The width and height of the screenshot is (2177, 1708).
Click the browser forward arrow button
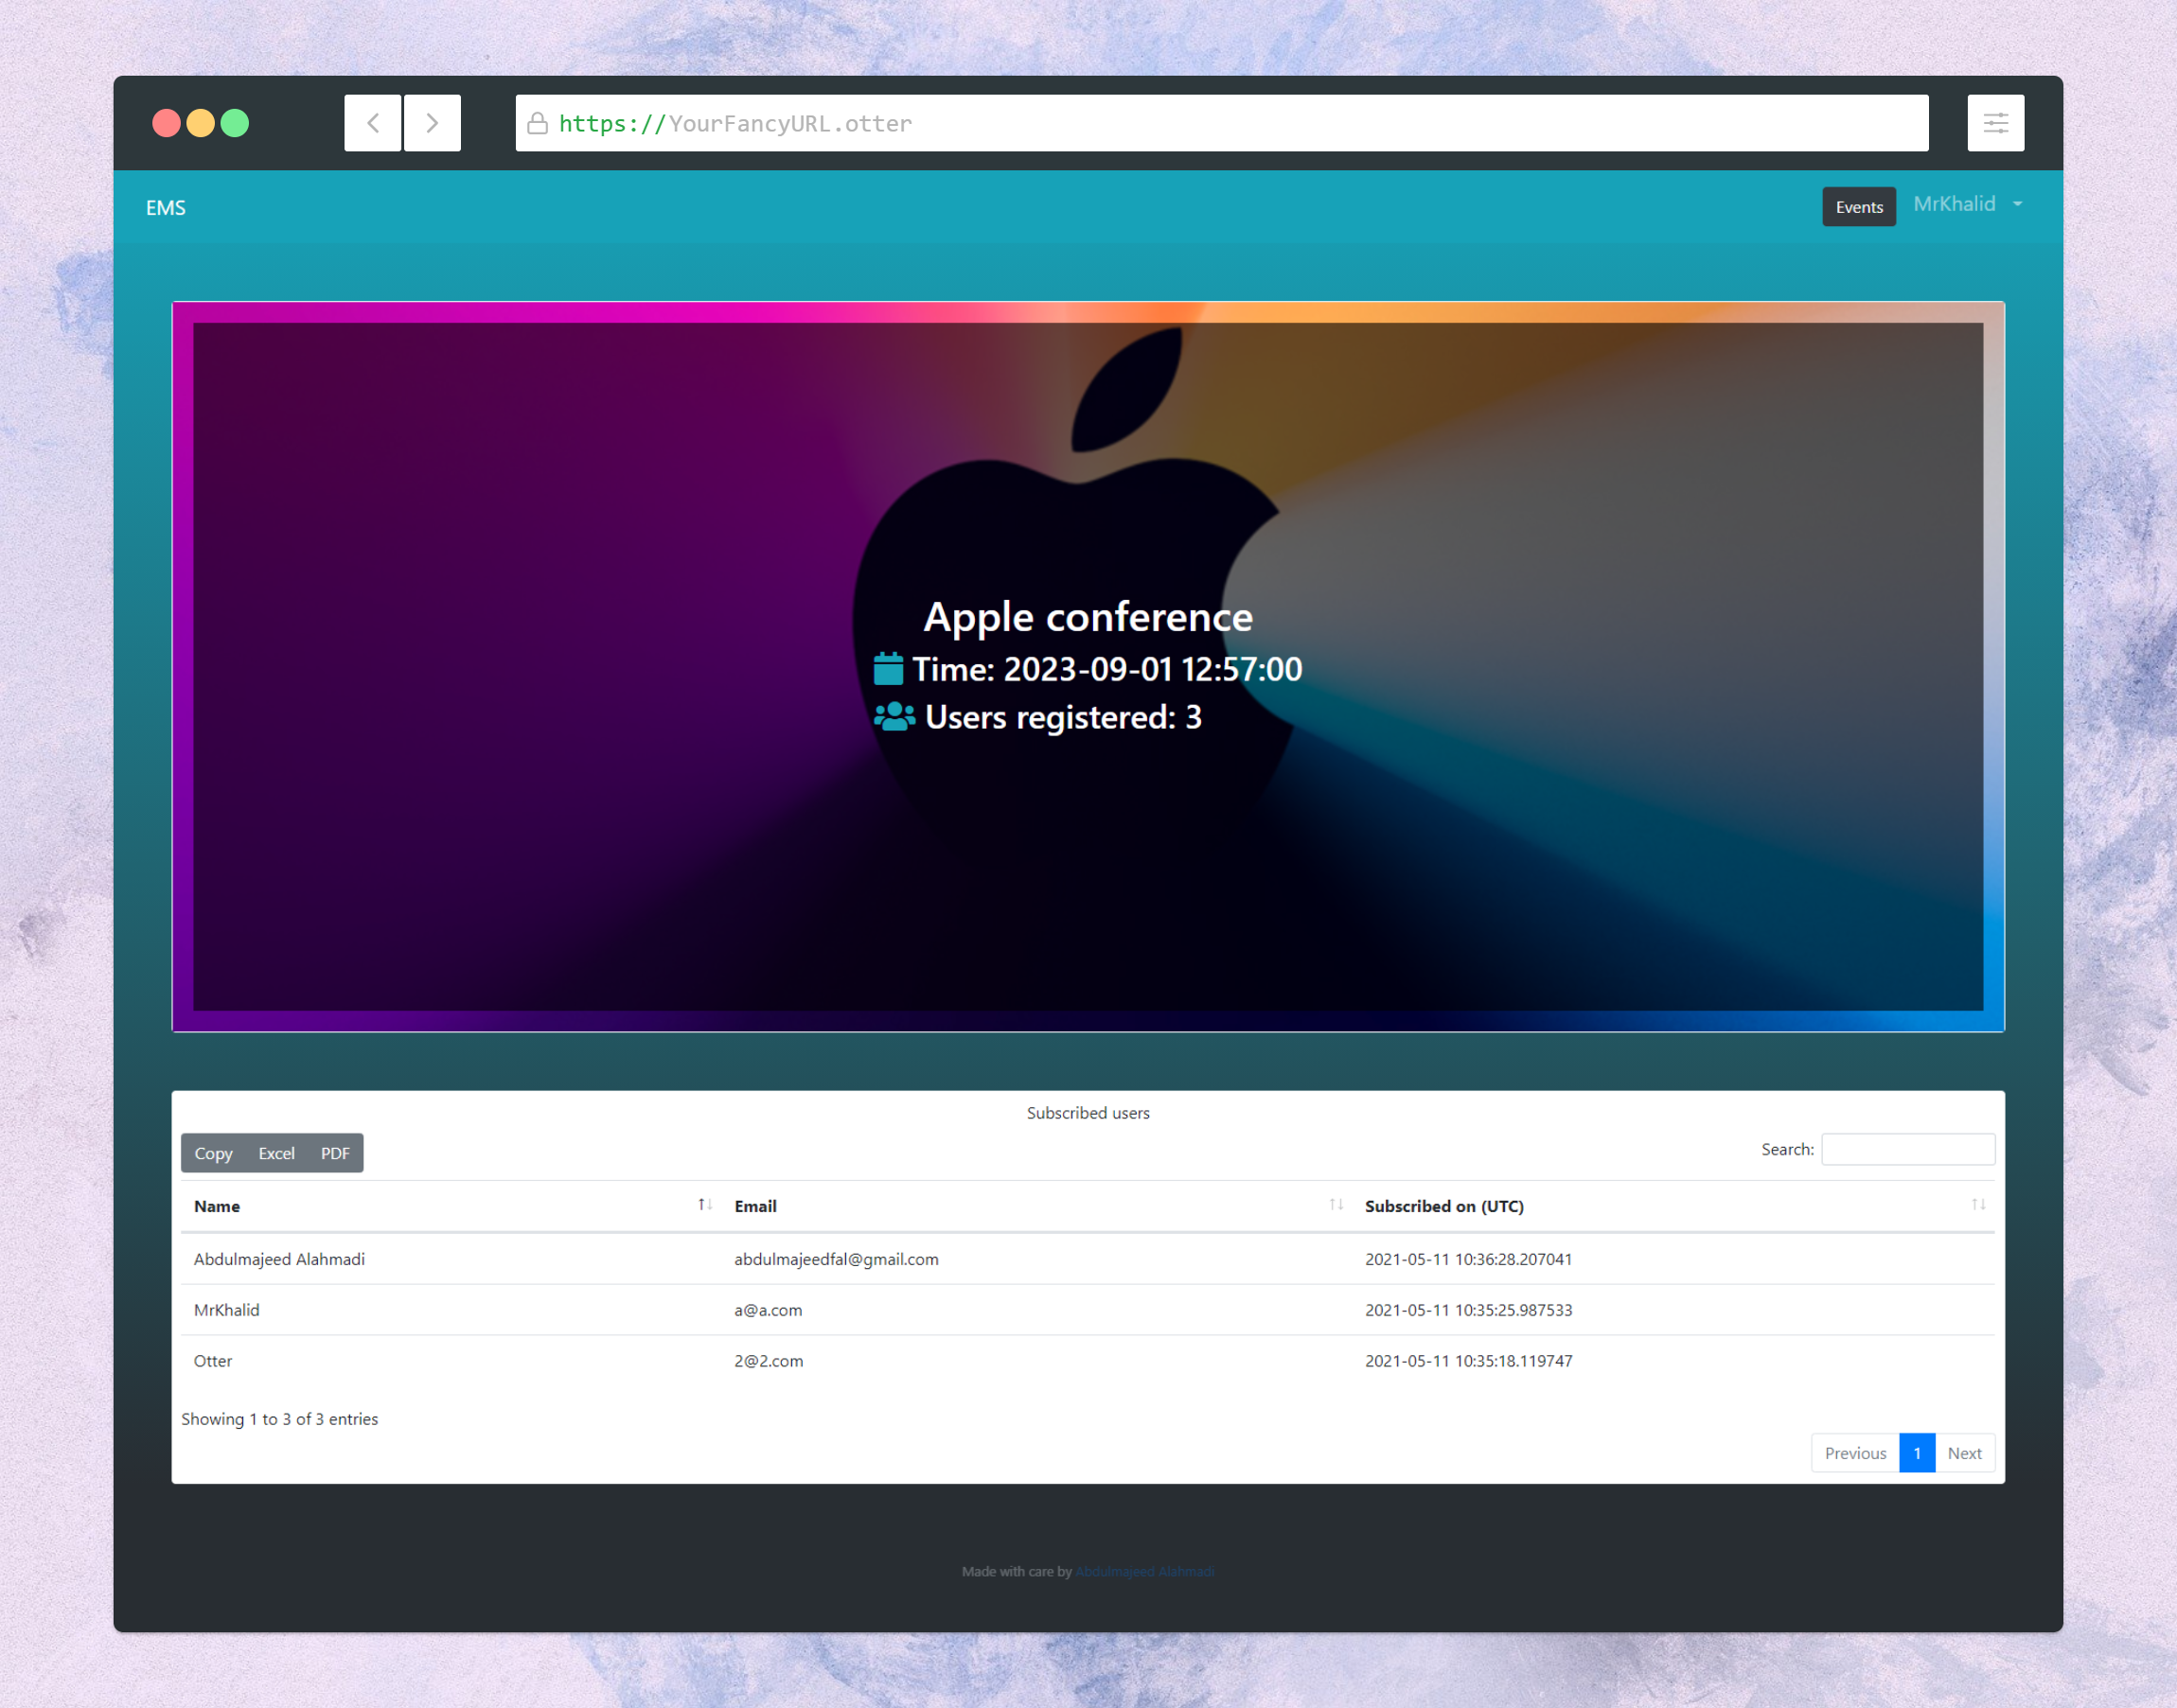pos(432,123)
